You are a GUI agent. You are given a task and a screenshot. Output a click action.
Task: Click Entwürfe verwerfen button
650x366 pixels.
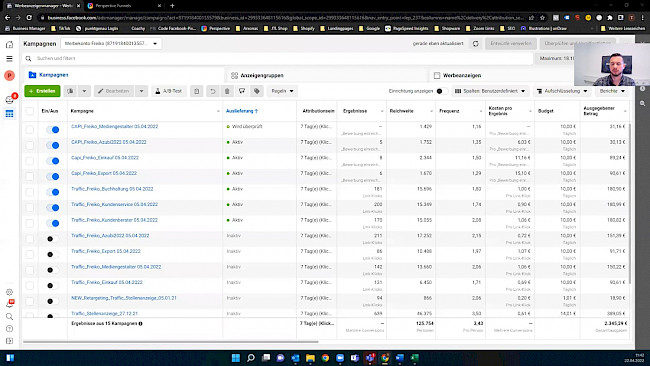(511, 44)
